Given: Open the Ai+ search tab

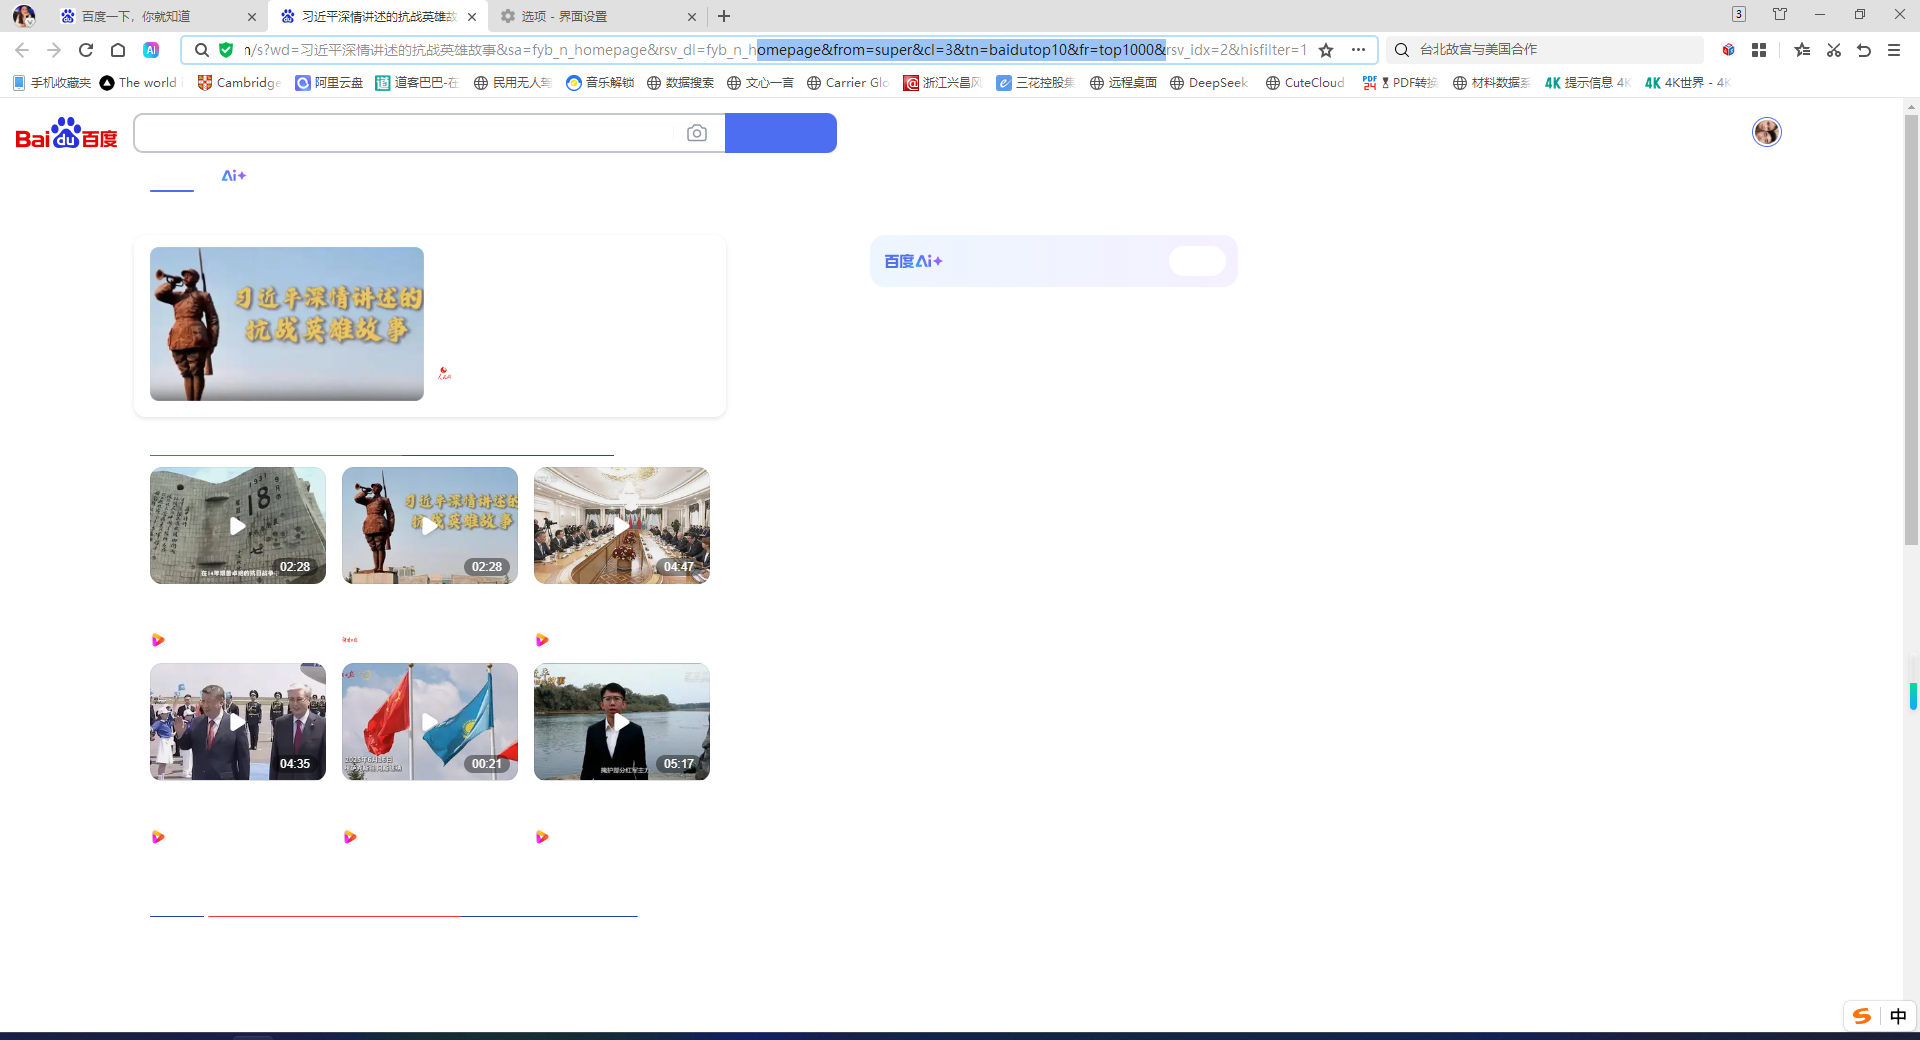Looking at the screenshot, I should click(x=233, y=176).
